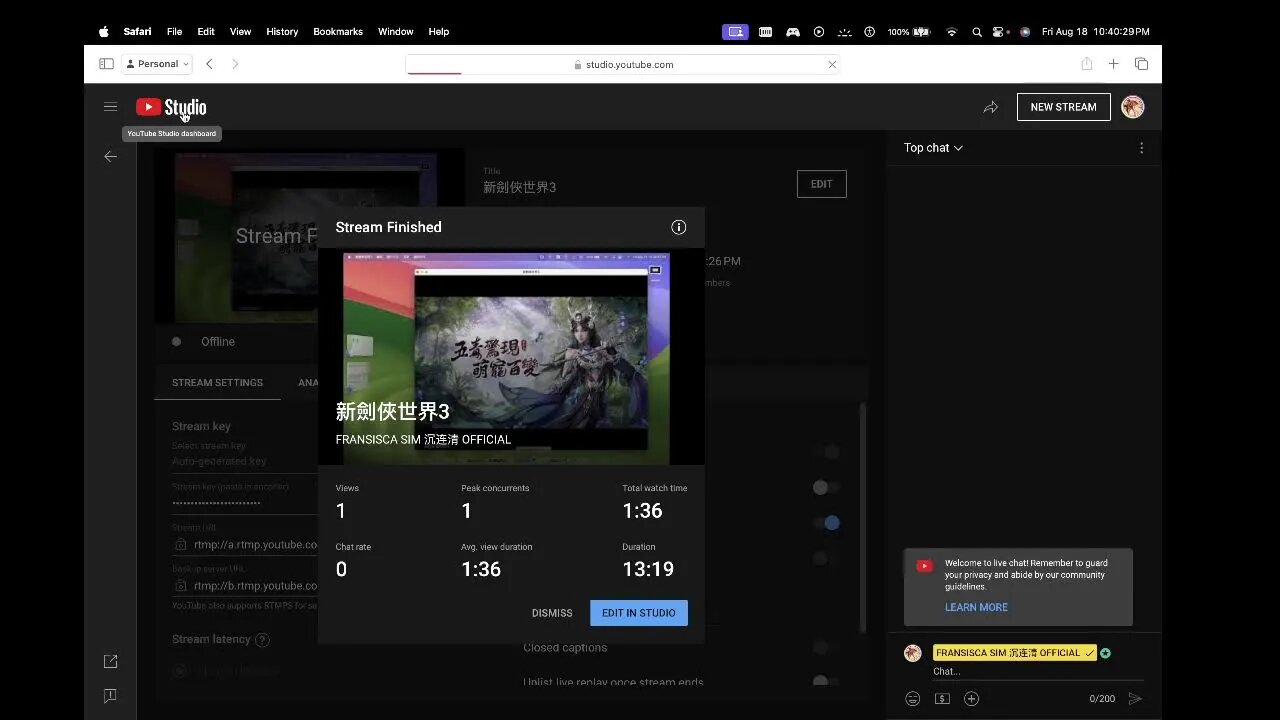The height and width of the screenshot is (720, 1280).
Task: Click the YouTube Studio logo
Action: pyautogui.click(x=171, y=107)
